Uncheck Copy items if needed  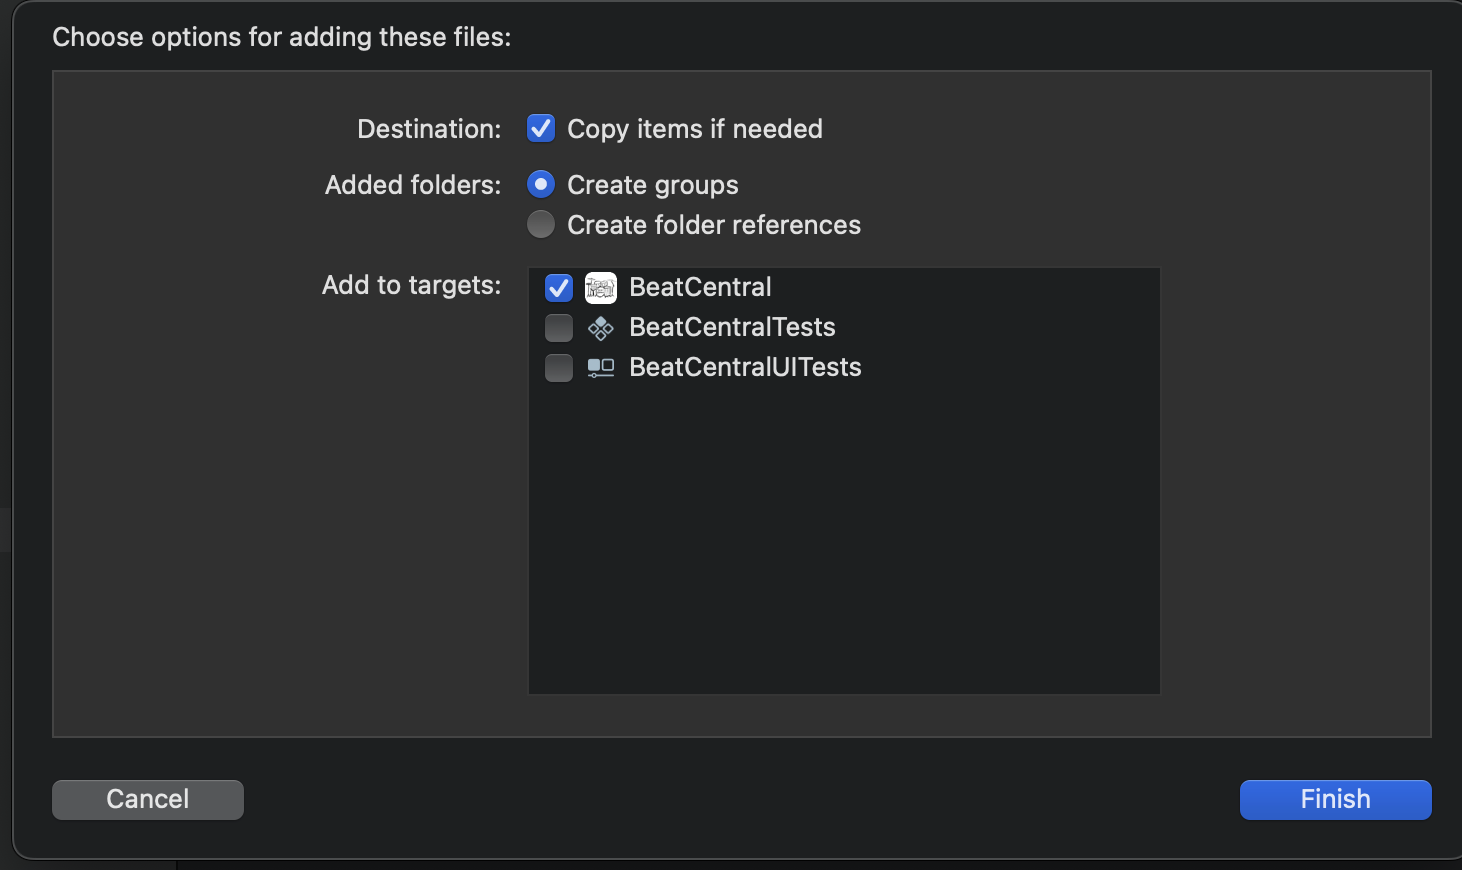[x=540, y=128]
